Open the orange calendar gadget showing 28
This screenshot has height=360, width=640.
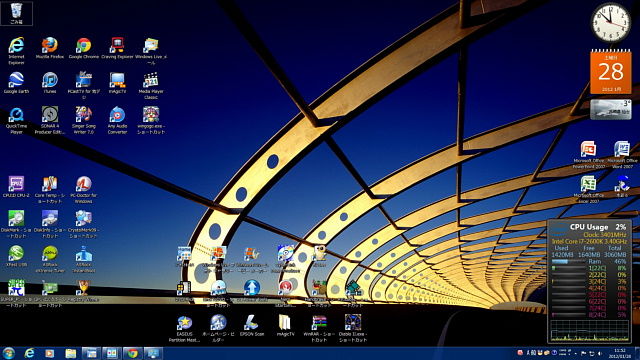(611, 72)
